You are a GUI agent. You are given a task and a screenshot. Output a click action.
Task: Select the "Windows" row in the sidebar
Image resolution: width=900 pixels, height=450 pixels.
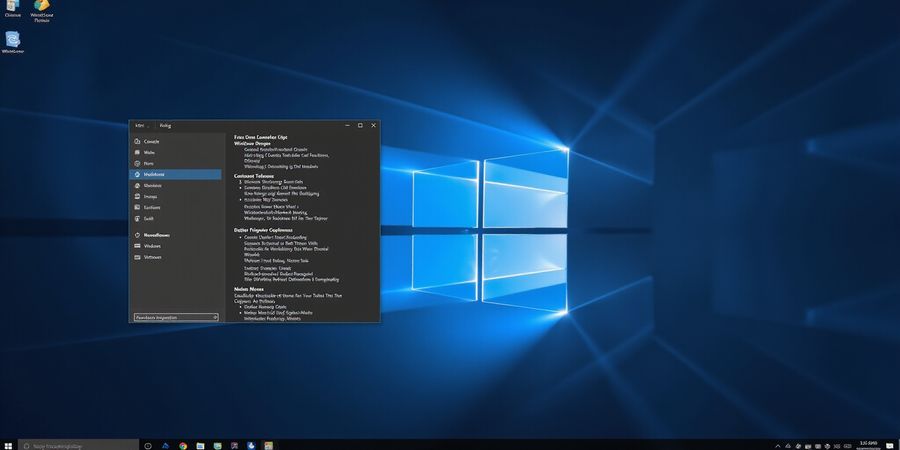[x=176, y=246]
